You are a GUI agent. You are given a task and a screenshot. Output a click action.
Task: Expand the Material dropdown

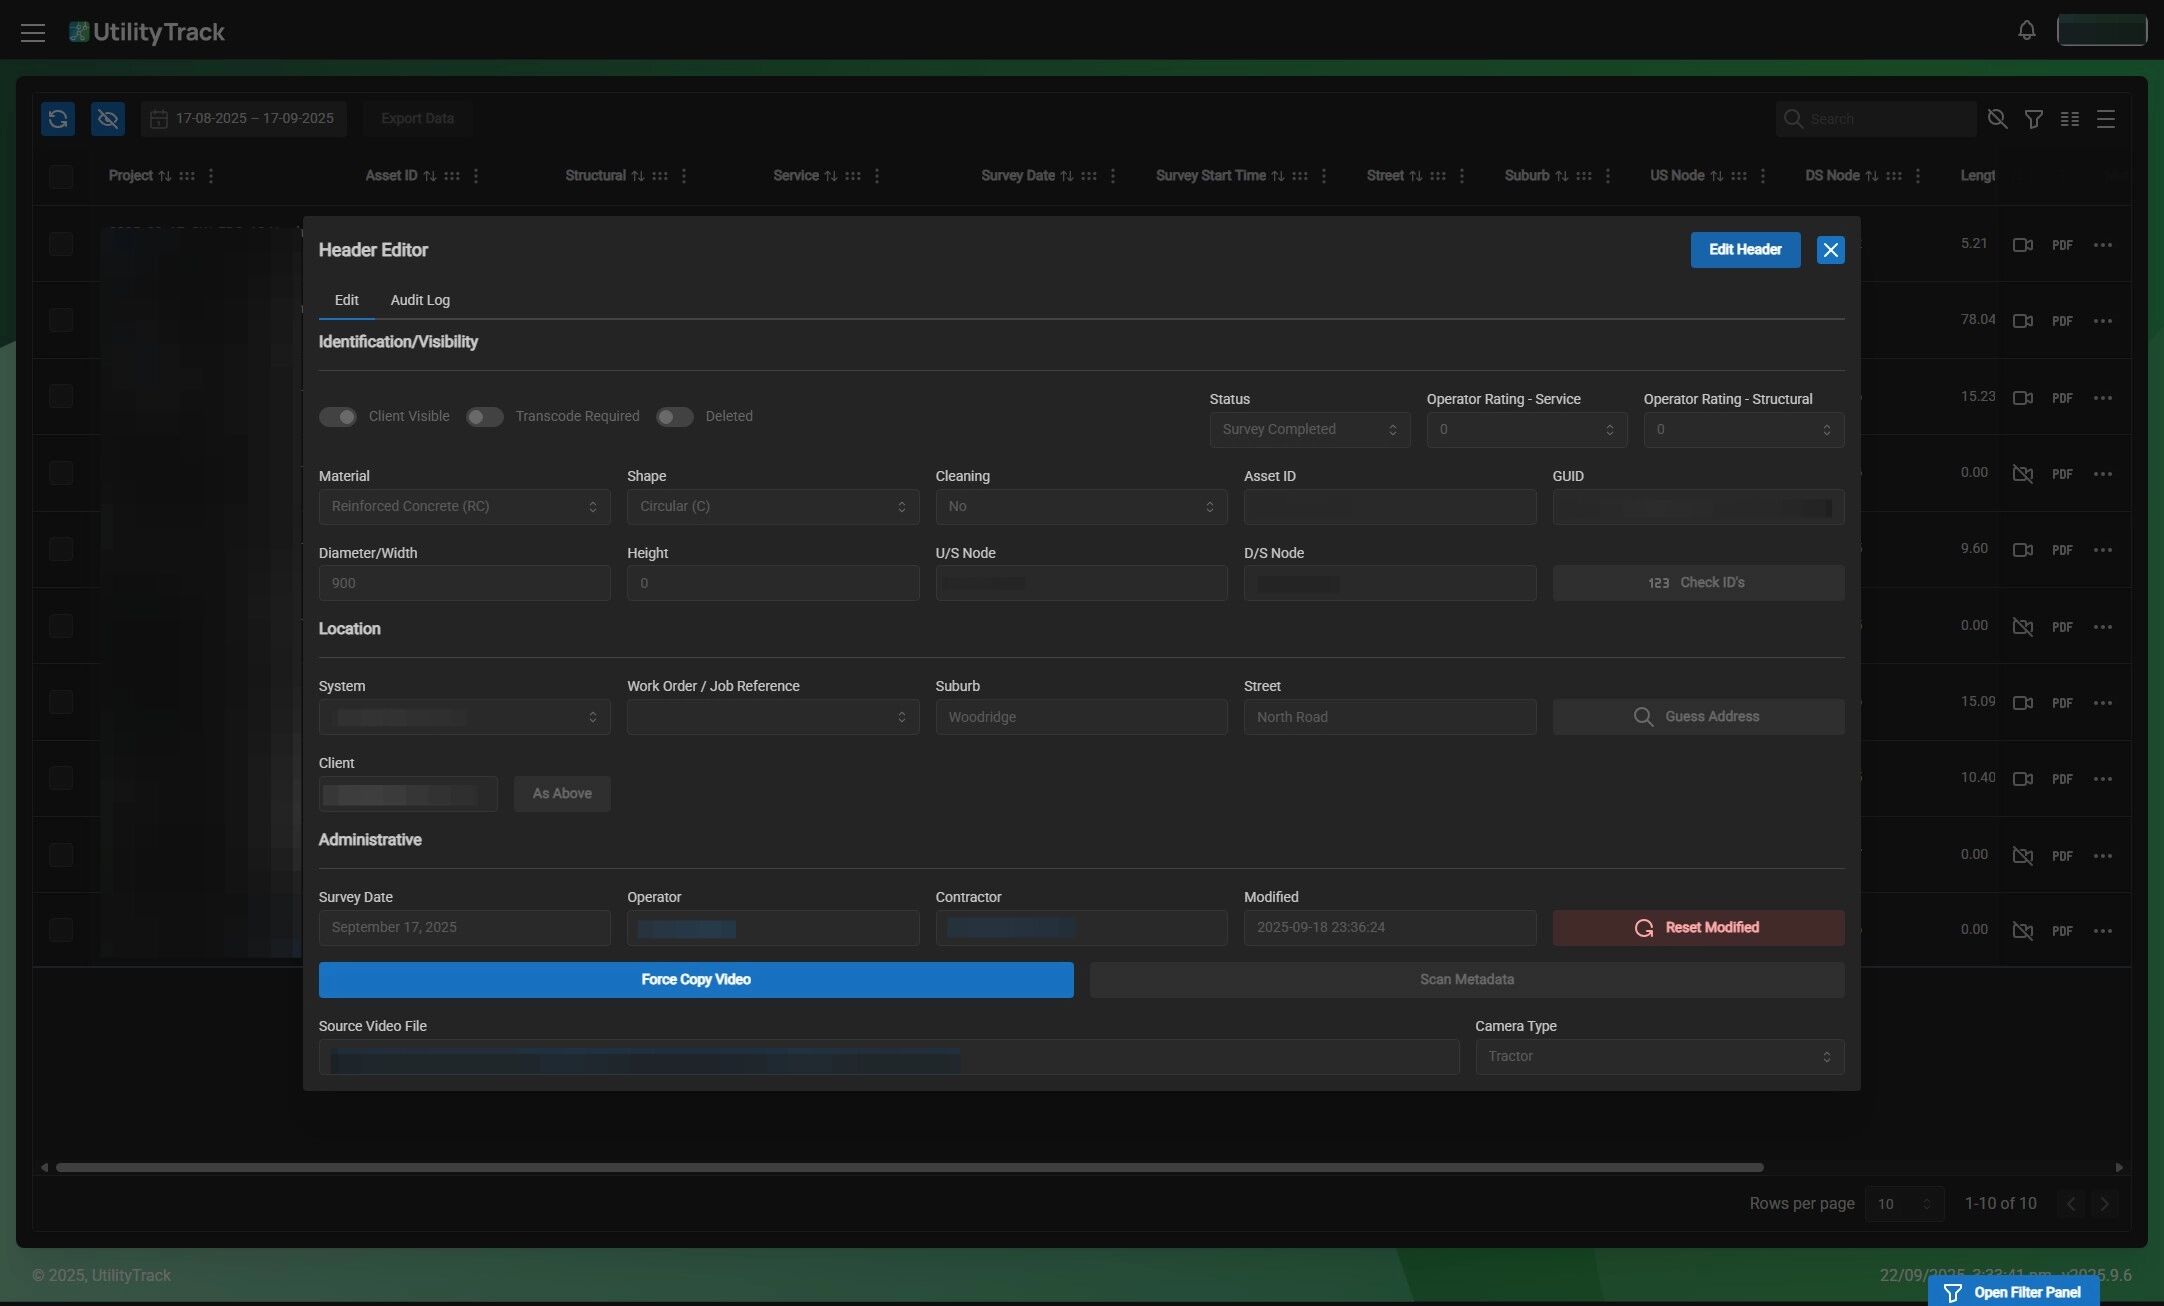point(464,506)
